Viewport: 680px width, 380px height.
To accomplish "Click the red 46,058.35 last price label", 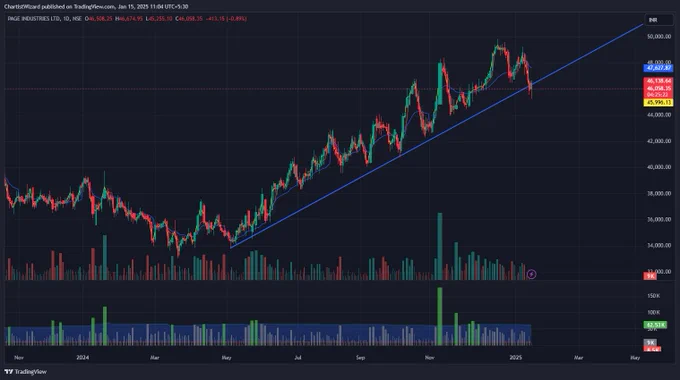I will pos(658,88).
